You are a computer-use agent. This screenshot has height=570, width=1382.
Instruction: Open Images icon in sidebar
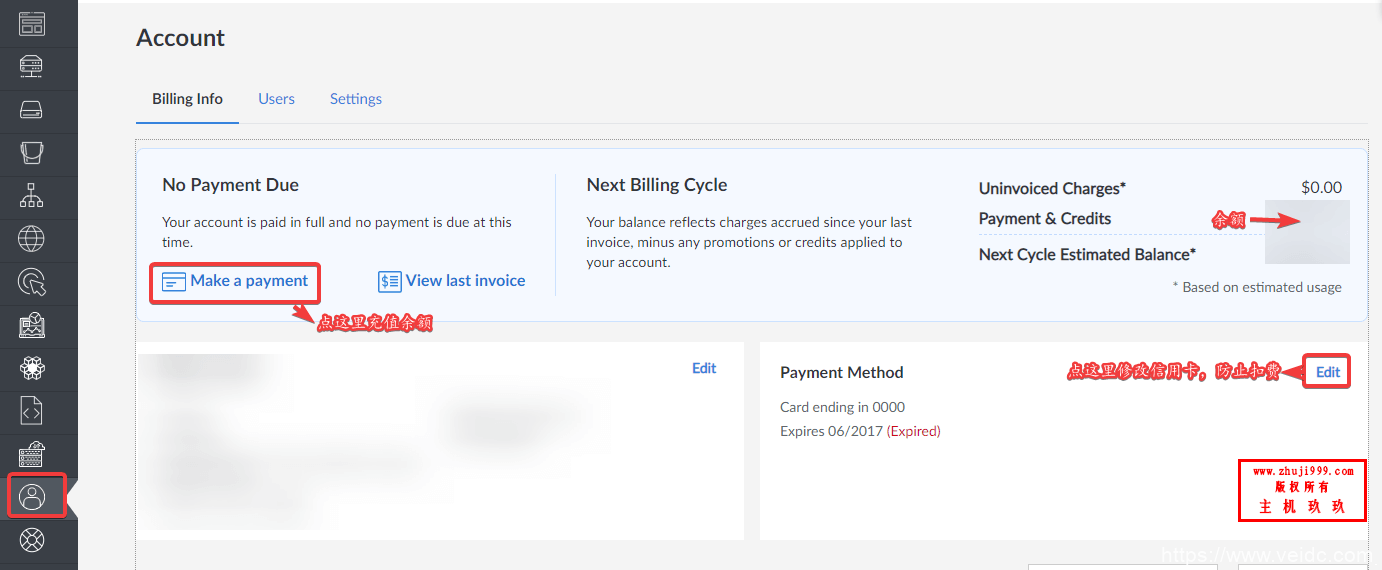pos(32,454)
